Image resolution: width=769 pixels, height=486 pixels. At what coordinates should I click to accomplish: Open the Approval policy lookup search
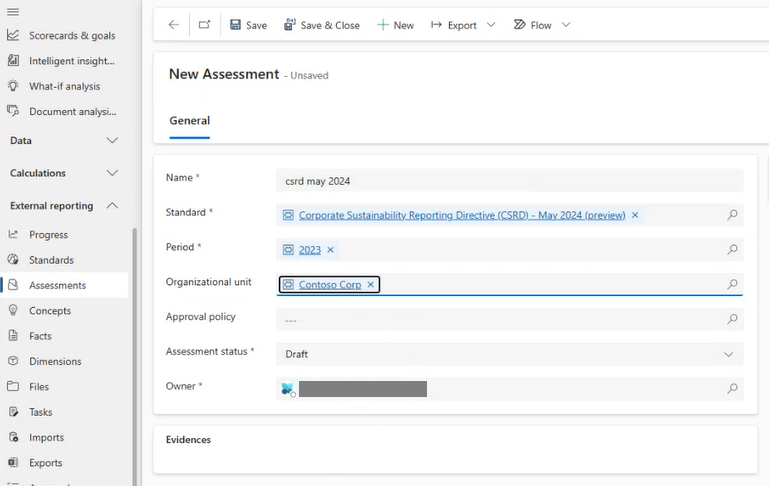tap(732, 320)
